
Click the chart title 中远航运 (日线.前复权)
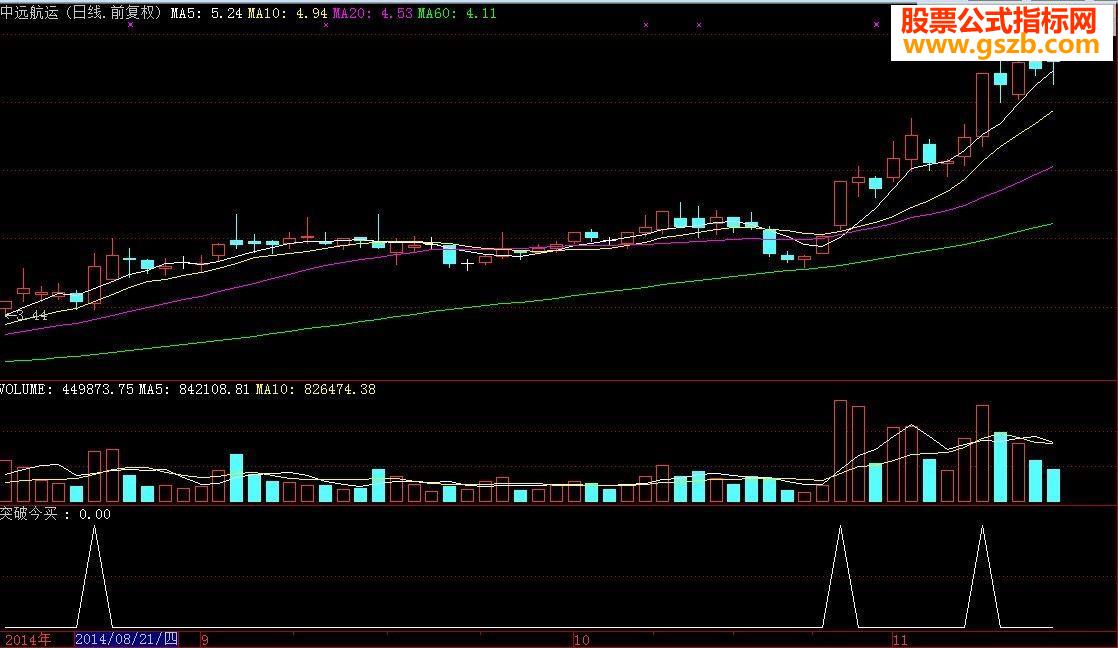pyautogui.click(x=81, y=13)
